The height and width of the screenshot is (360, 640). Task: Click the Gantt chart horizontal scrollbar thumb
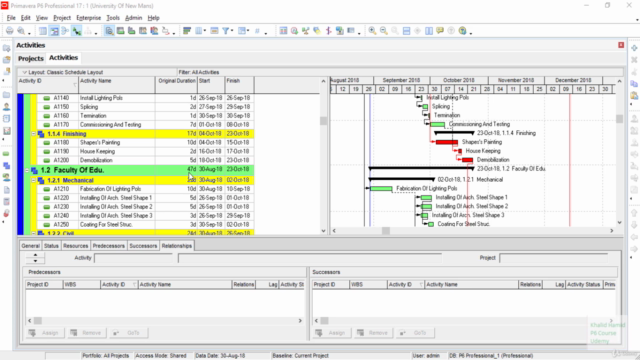pyautogui.click(x=386, y=231)
